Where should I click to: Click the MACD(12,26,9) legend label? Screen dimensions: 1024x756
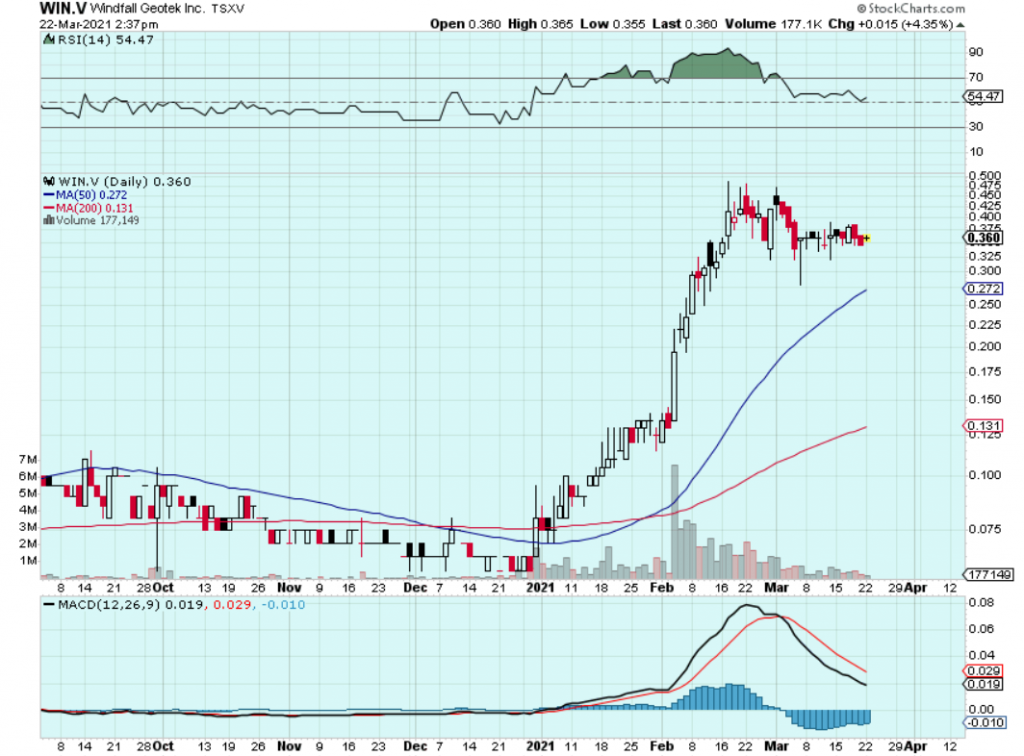click(x=108, y=605)
